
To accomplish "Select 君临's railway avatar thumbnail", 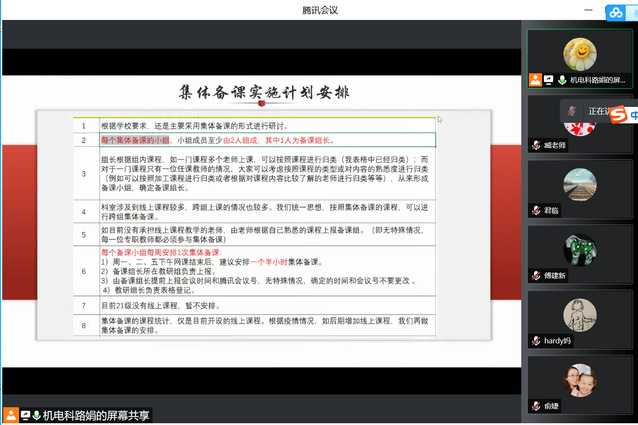I will point(580,185).
